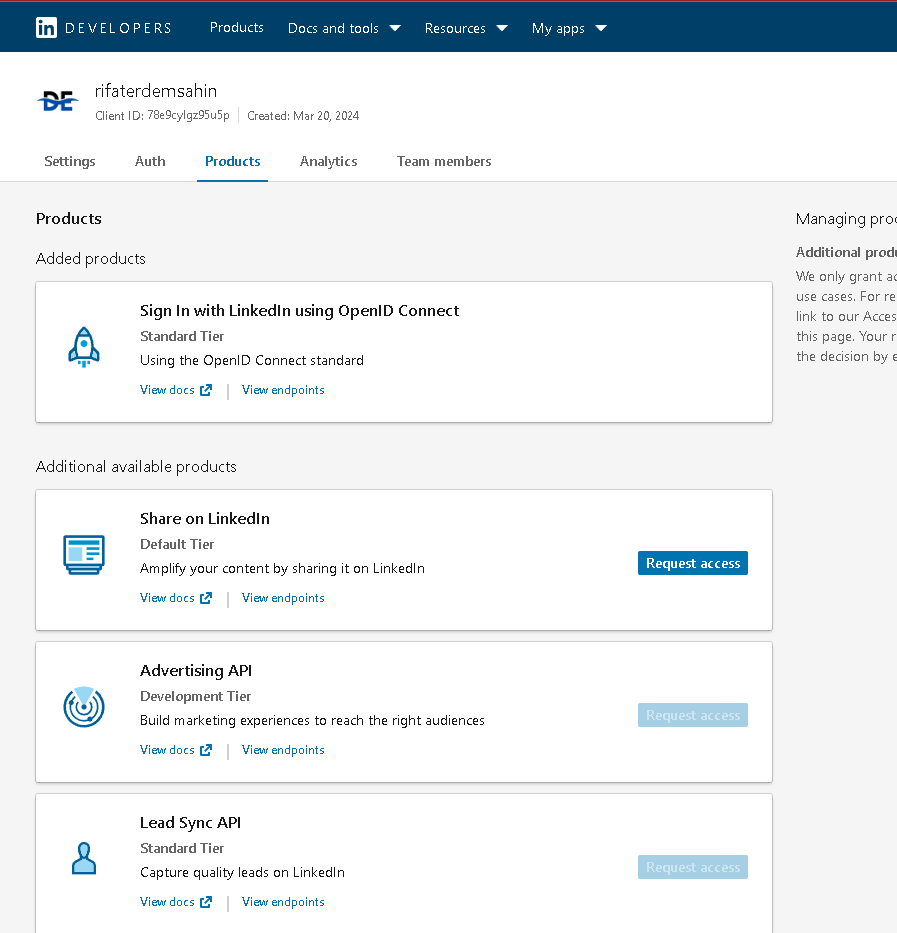Click the Development Tier label

pyautogui.click(x=195, y=696)
